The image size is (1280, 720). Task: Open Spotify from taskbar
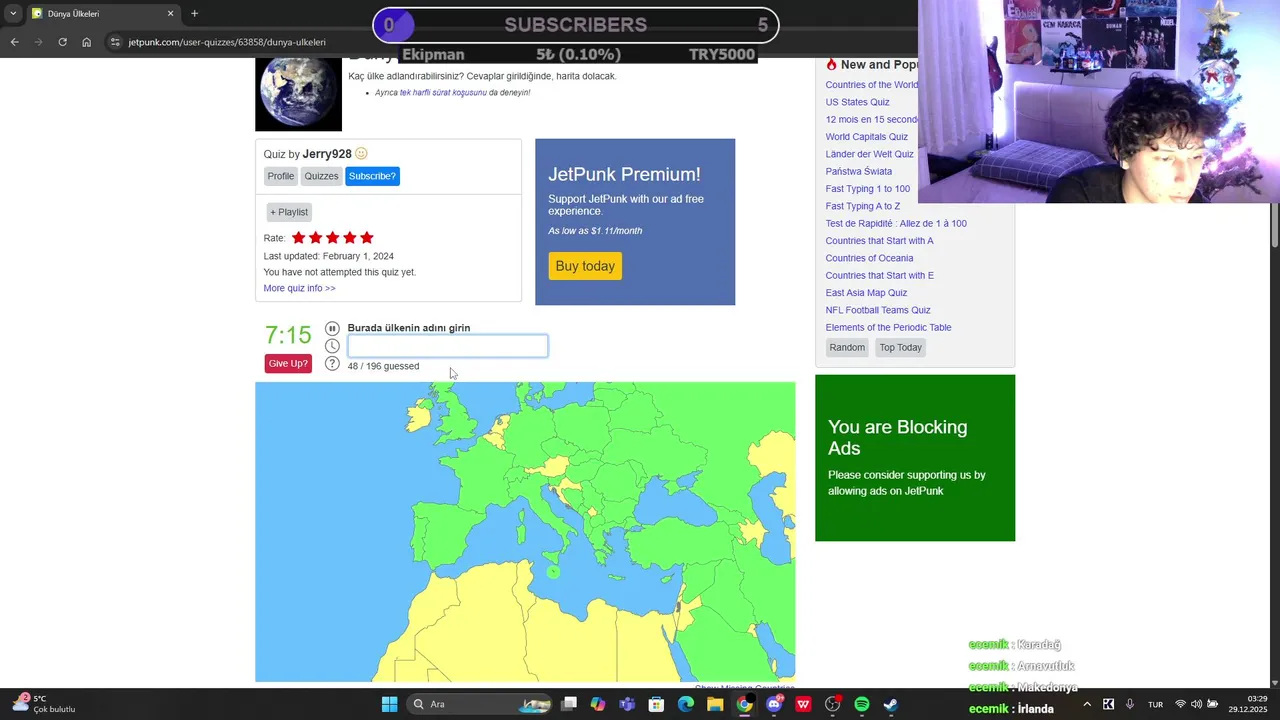pyautogui.click(x=862, y=704)
